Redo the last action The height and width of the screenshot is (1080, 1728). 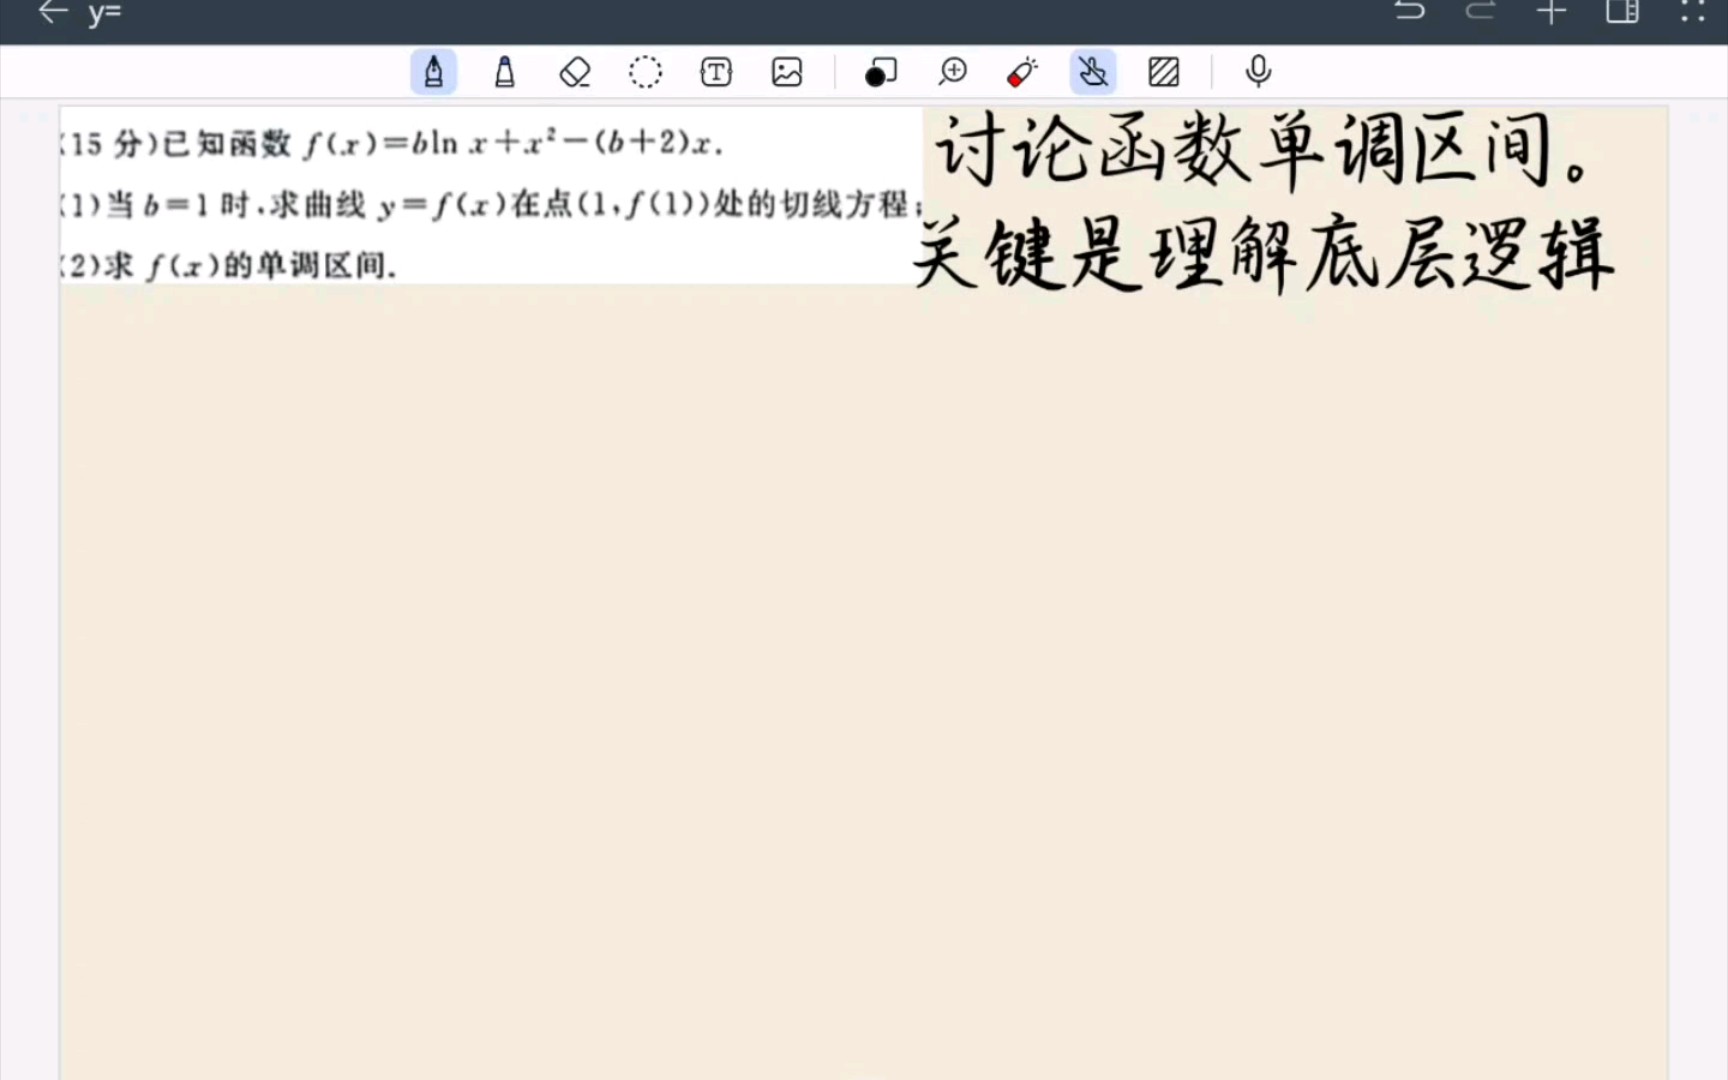[x=1480, y=11]
